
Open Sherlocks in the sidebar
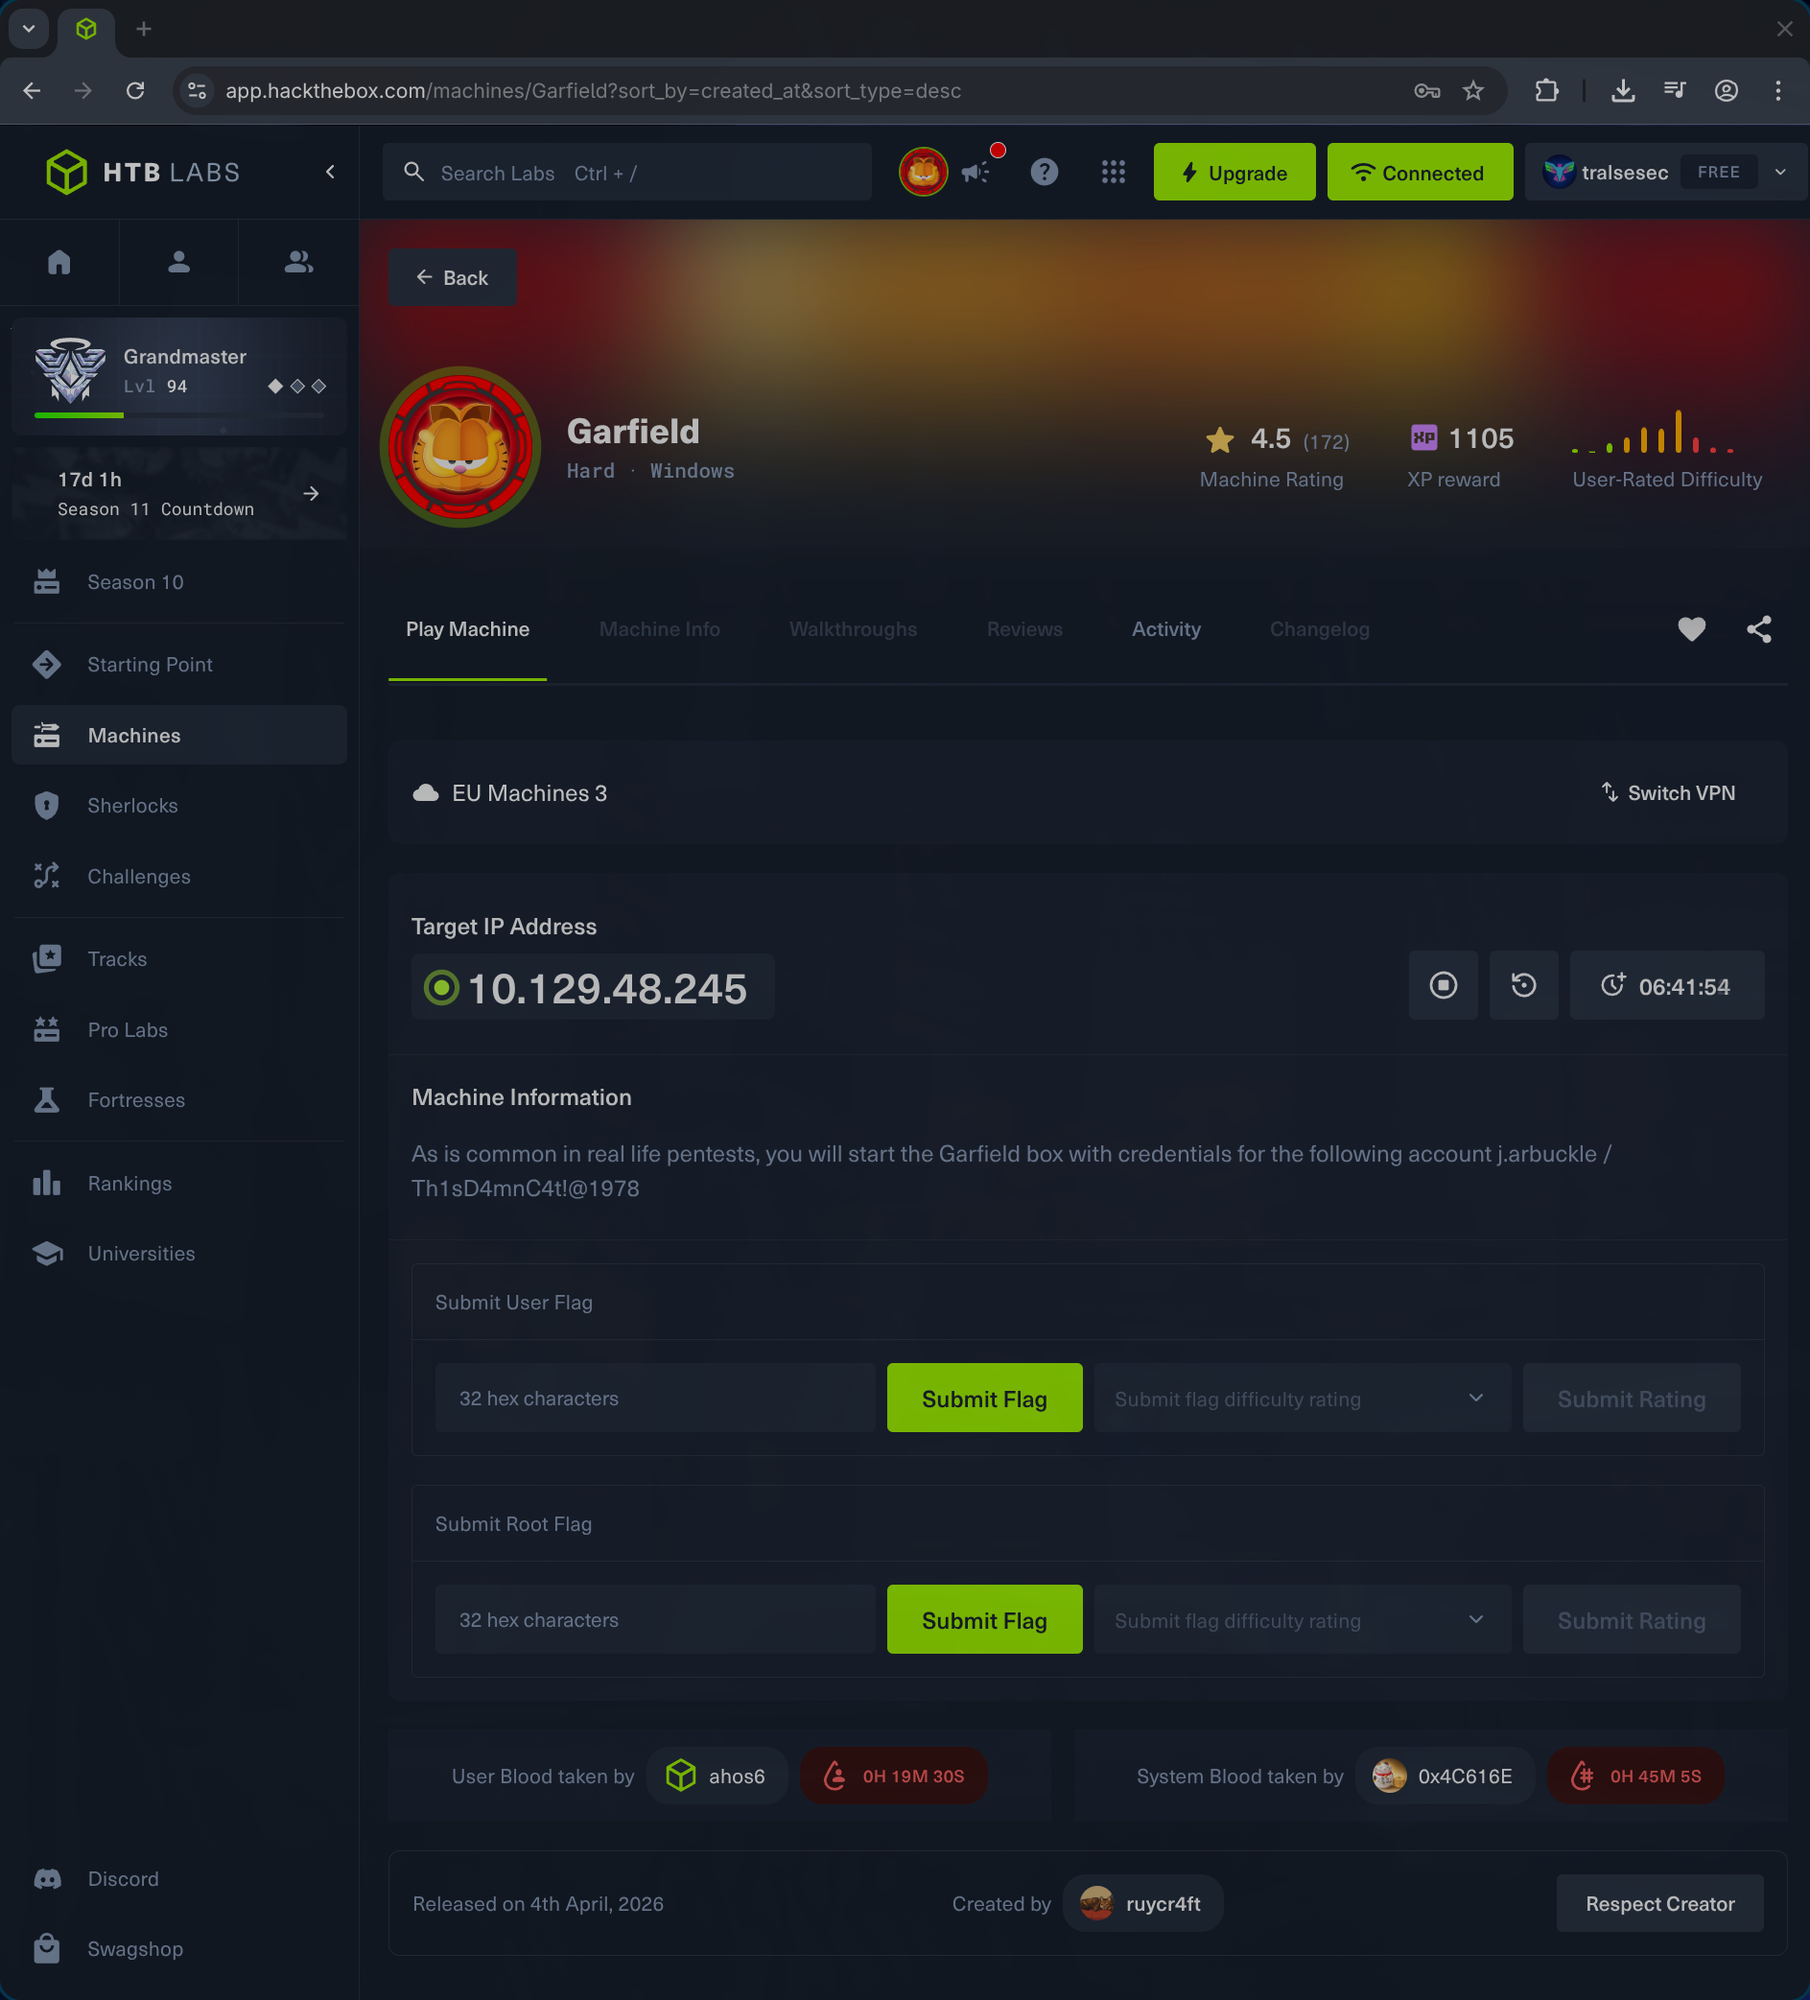coord(179,805)
